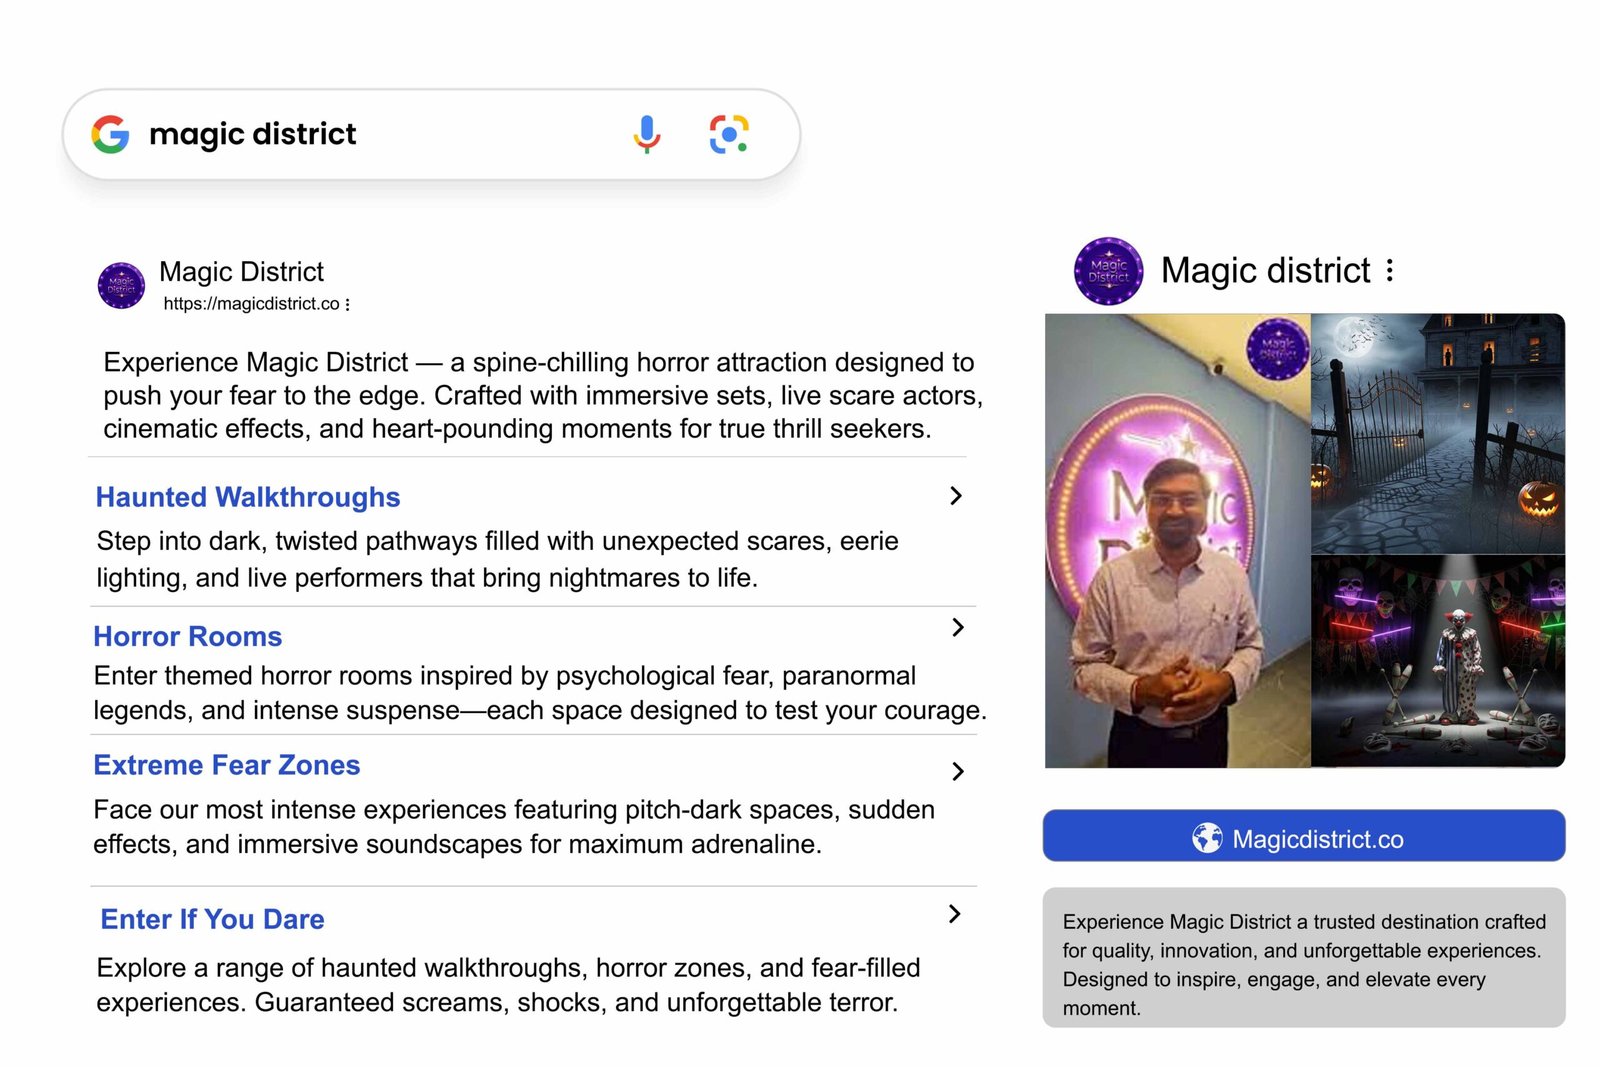Open the creepy clown bowling image
Viewport: 1600px width, 1067px height.
click(x=1437, y=661)
